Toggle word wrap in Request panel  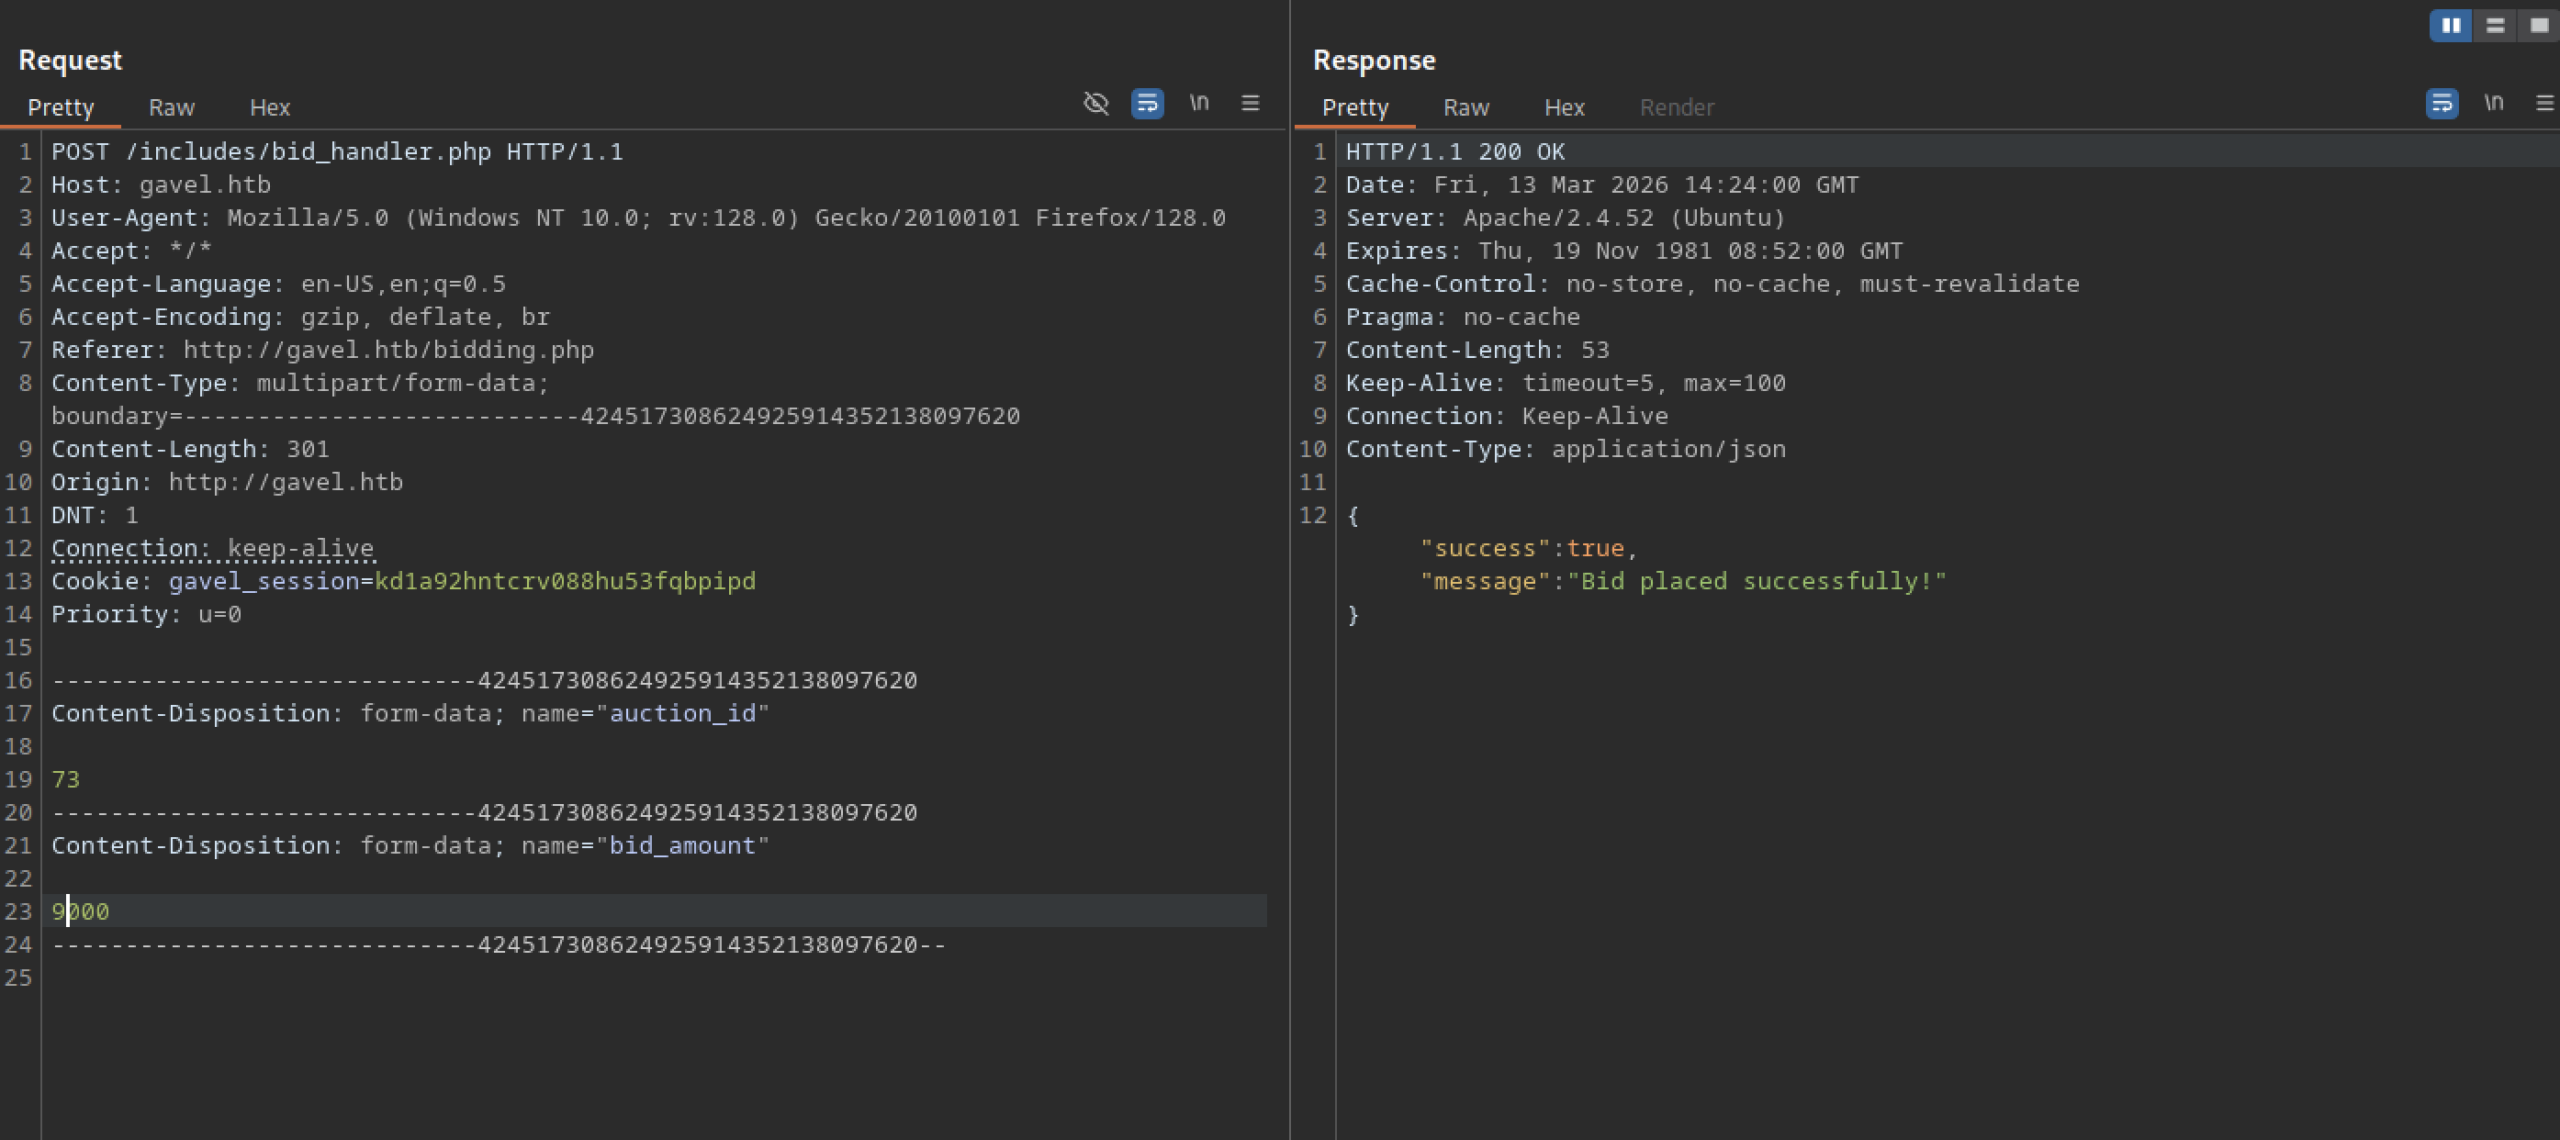(1147, 103)
